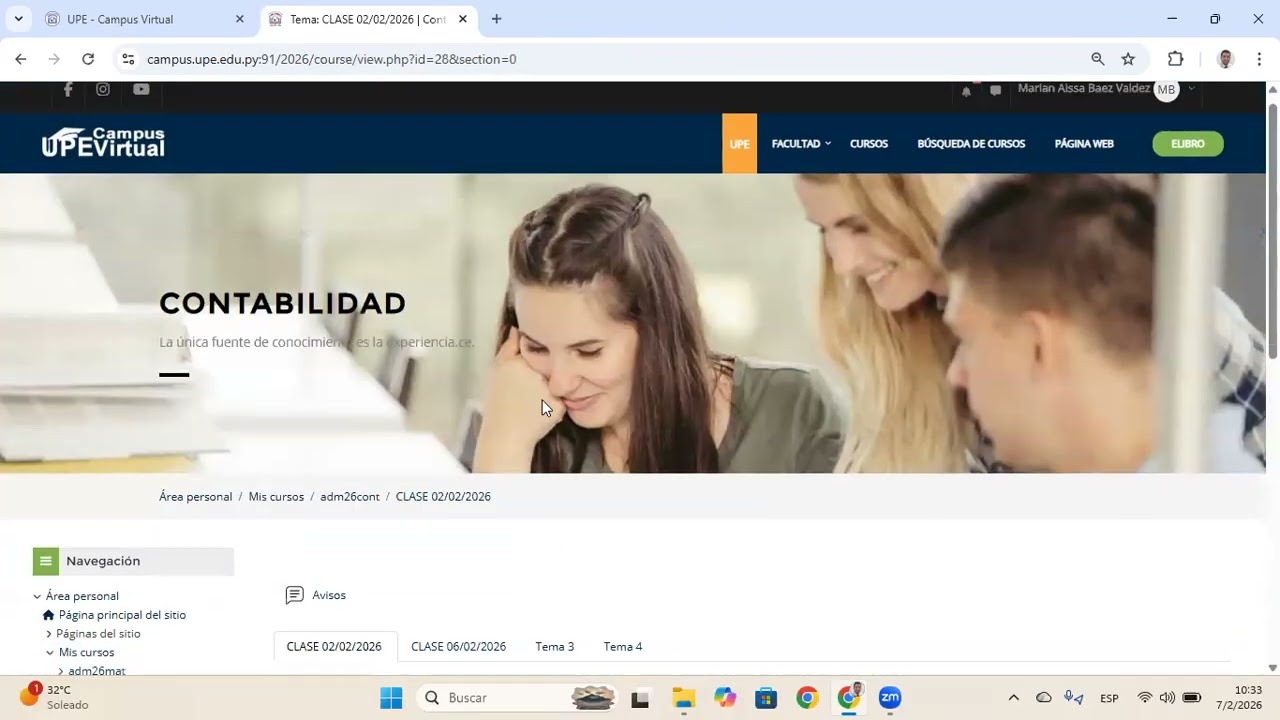
Task: Switch to the Tema 3 tab
Action: 555,646
